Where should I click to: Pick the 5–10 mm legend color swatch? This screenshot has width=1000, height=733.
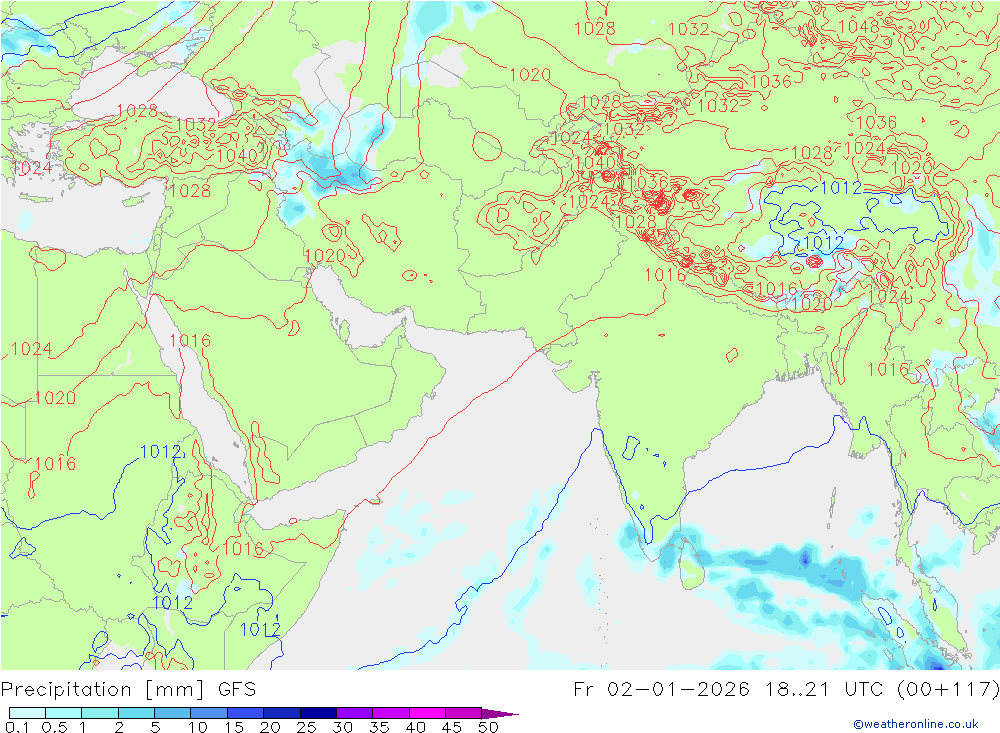173,713
